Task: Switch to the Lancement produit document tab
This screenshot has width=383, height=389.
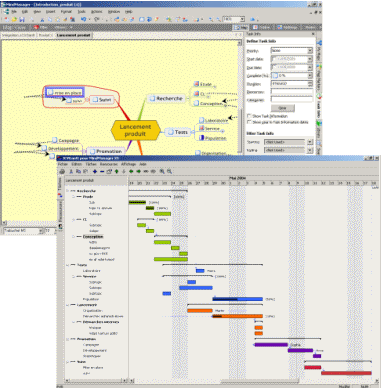Action: pyautogui.click(x=73, y=35)
